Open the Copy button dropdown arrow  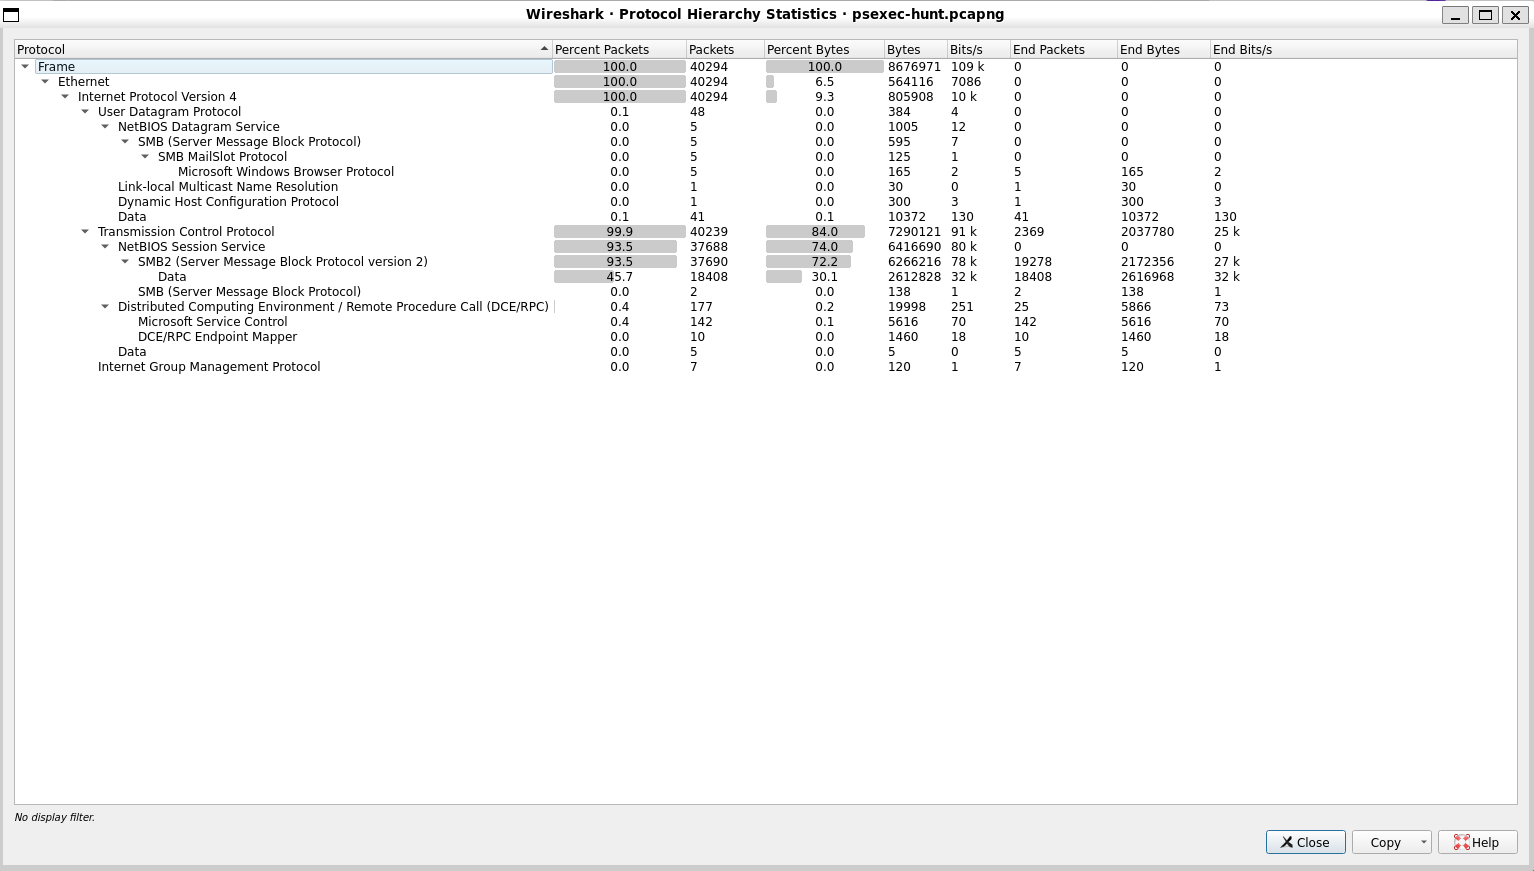tap(1423, 842)
